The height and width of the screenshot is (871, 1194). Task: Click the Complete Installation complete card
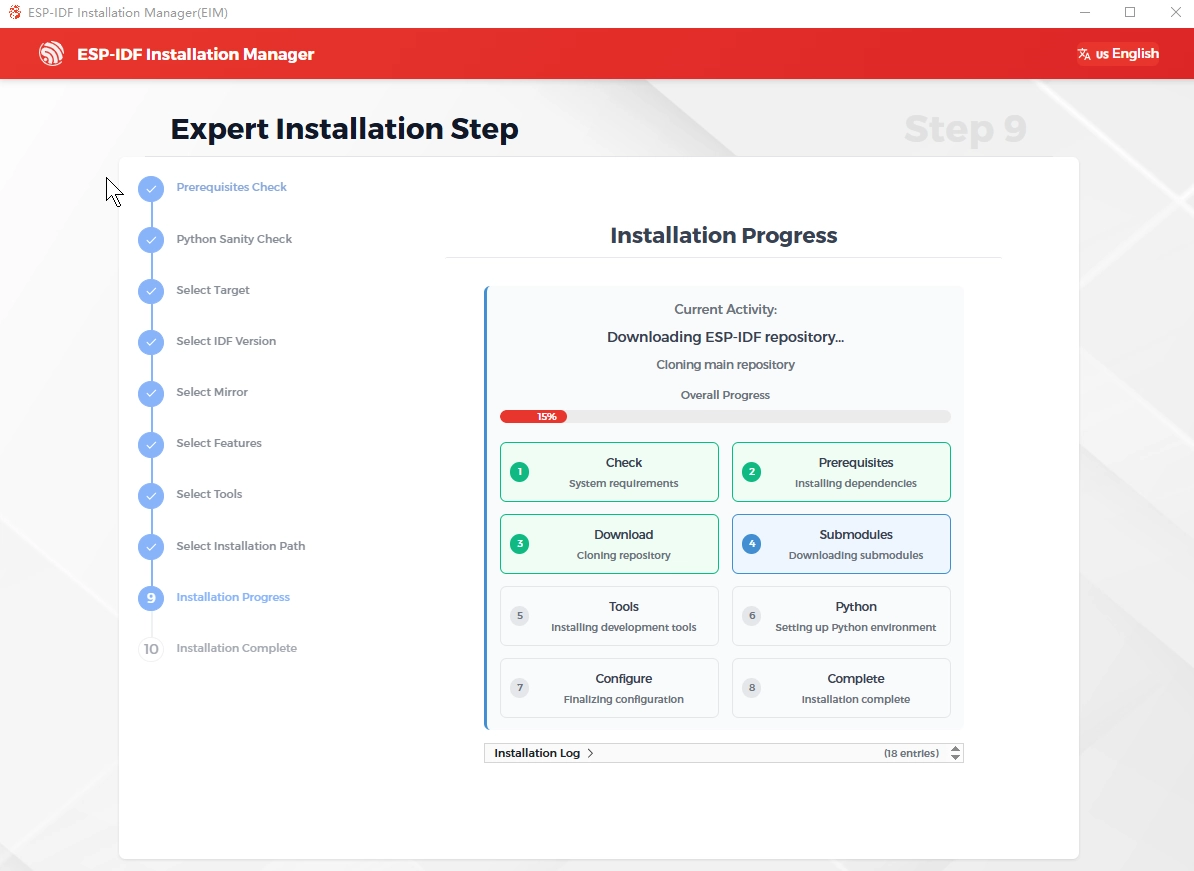point(841,688)
